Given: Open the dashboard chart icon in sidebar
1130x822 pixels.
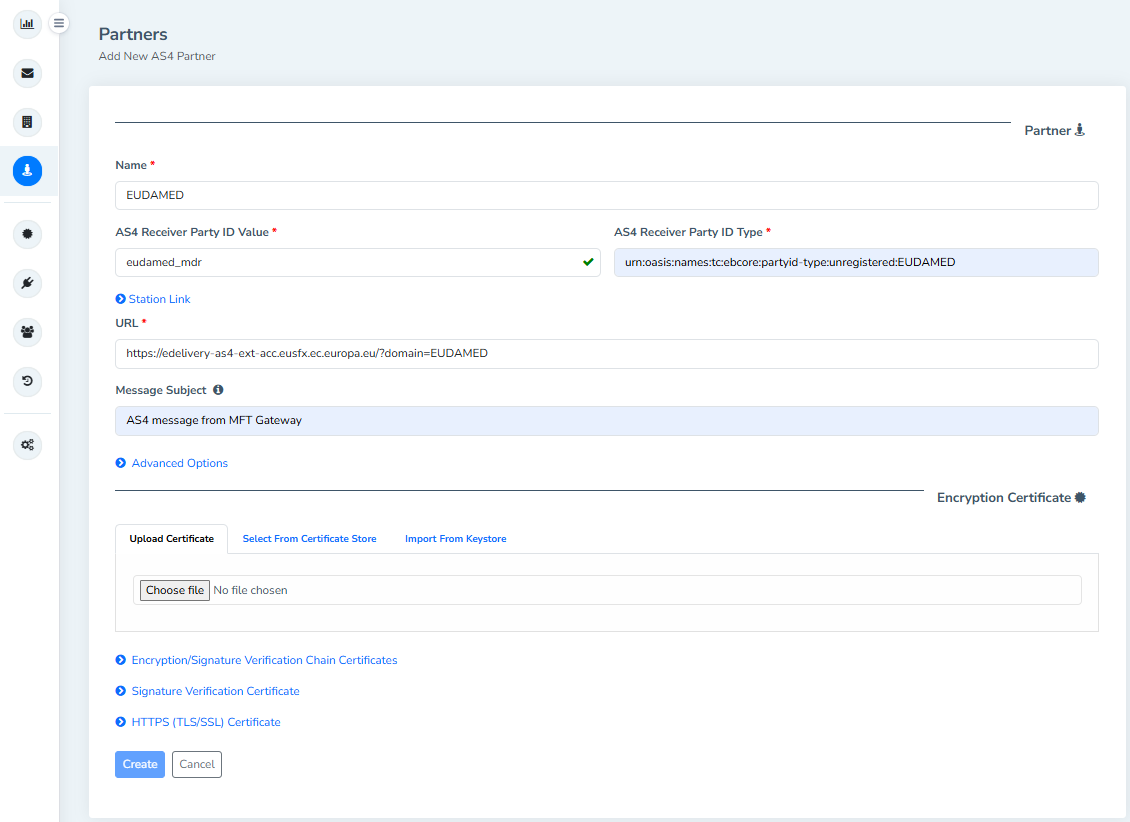Looking at the screenshot, I should click(x=27, y=22).
